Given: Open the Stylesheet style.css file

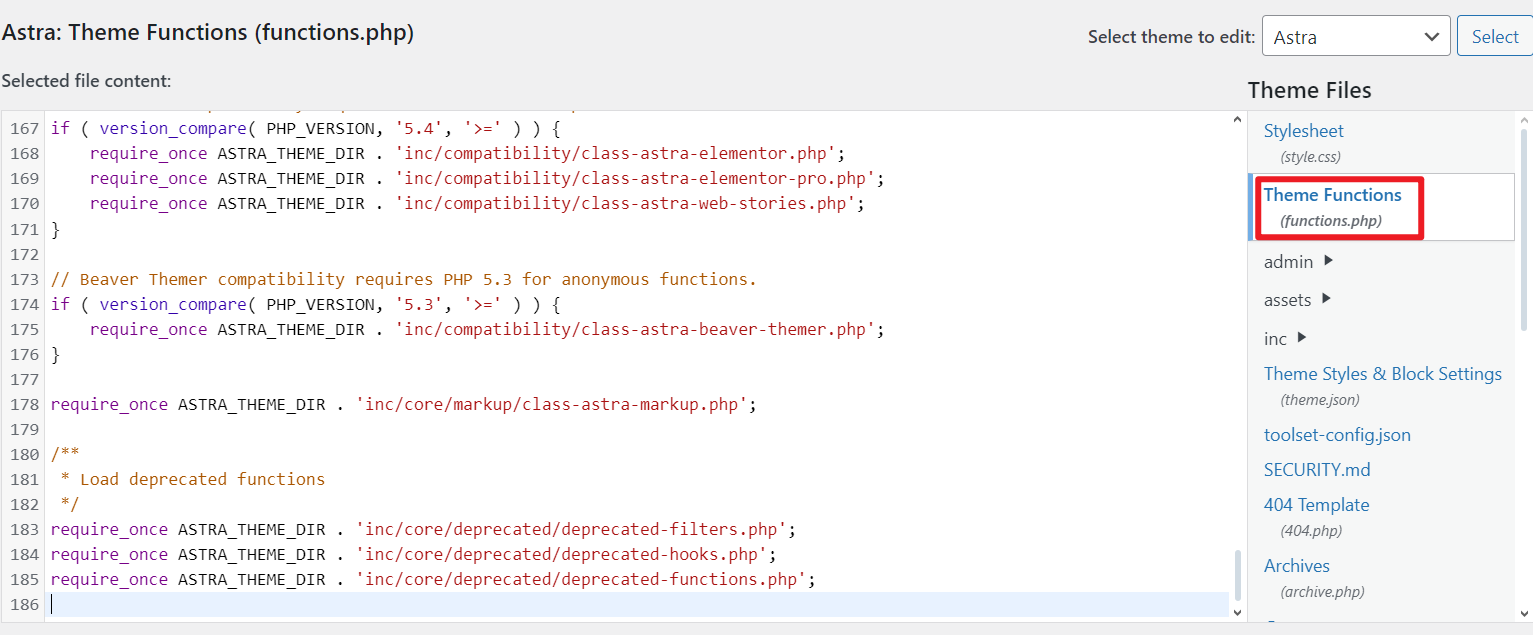Looking at the screenshot, I should click(x=1303, y=130).
